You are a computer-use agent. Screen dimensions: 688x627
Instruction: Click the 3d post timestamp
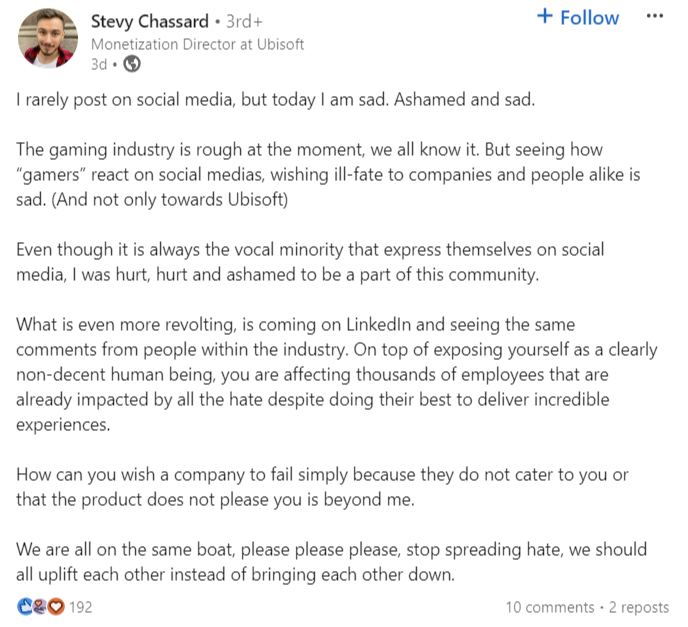point(99,64)
